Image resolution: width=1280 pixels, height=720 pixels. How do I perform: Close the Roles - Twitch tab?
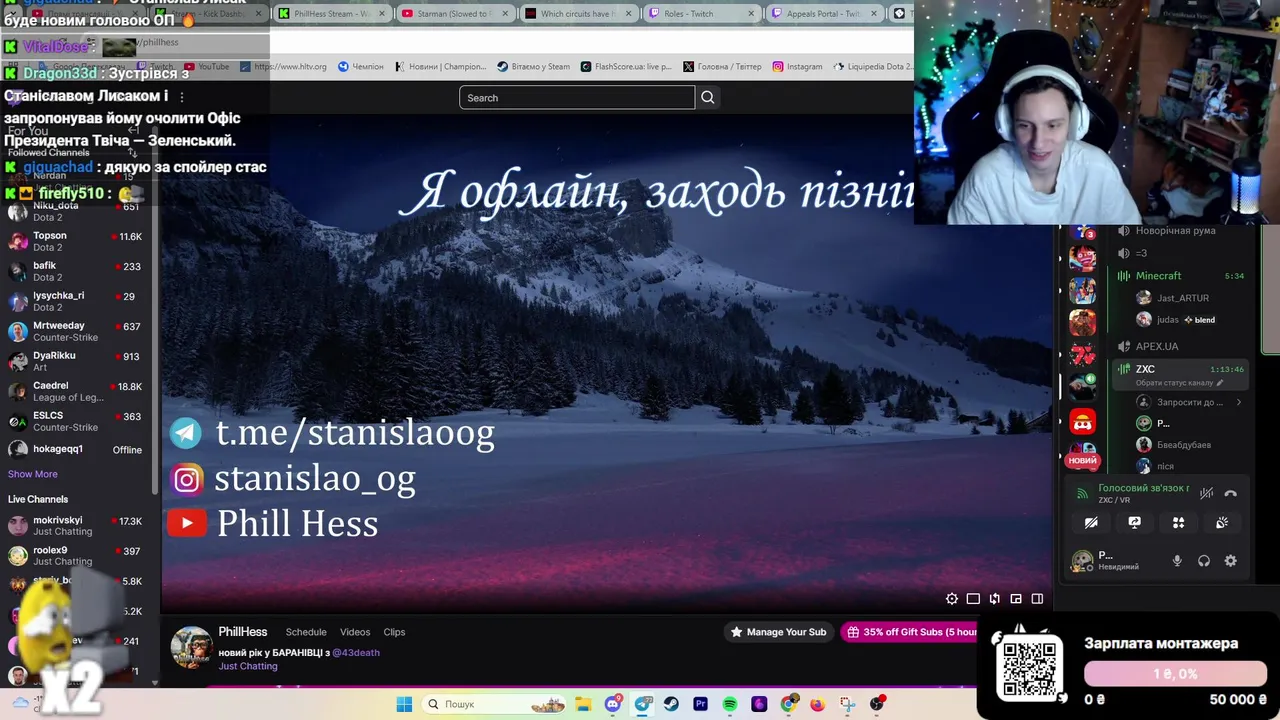pyautogui.click(x=751, y=13)
